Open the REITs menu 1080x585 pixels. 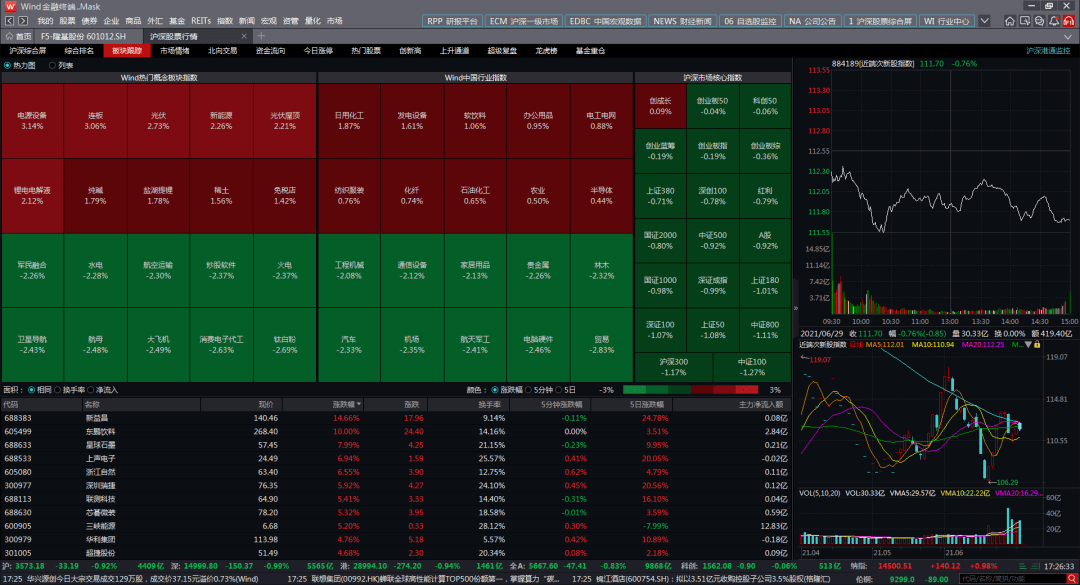[x=201, y=21]
